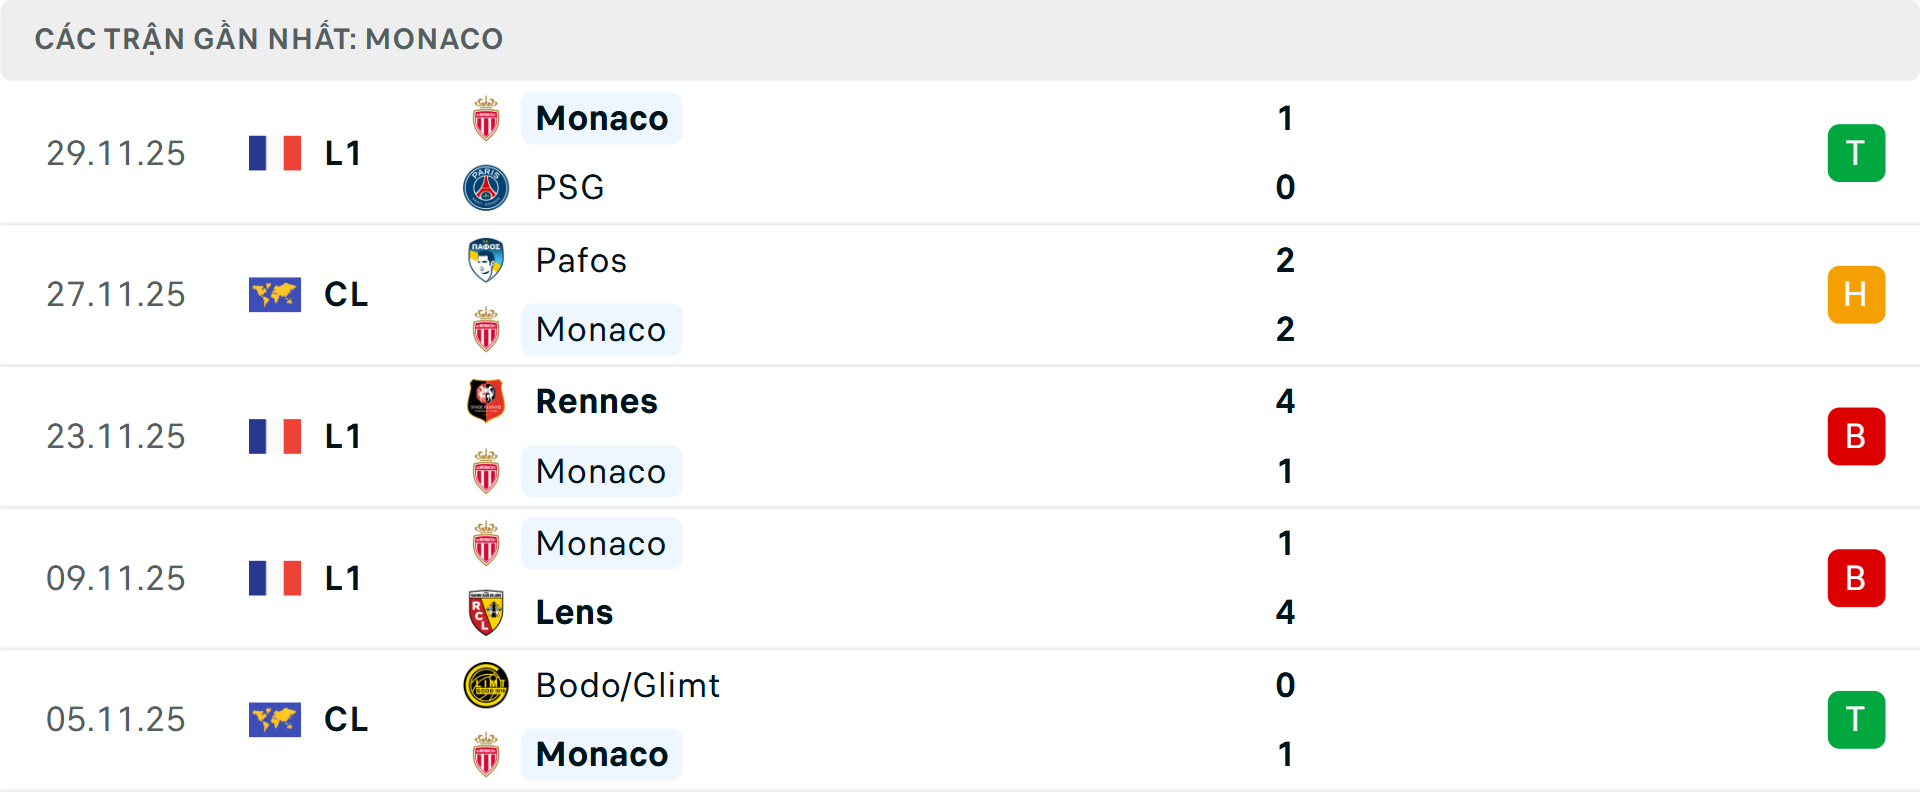Click the French flag next to L1
The height and width of the screenshot is (792, 1920).
pos(274,152)
